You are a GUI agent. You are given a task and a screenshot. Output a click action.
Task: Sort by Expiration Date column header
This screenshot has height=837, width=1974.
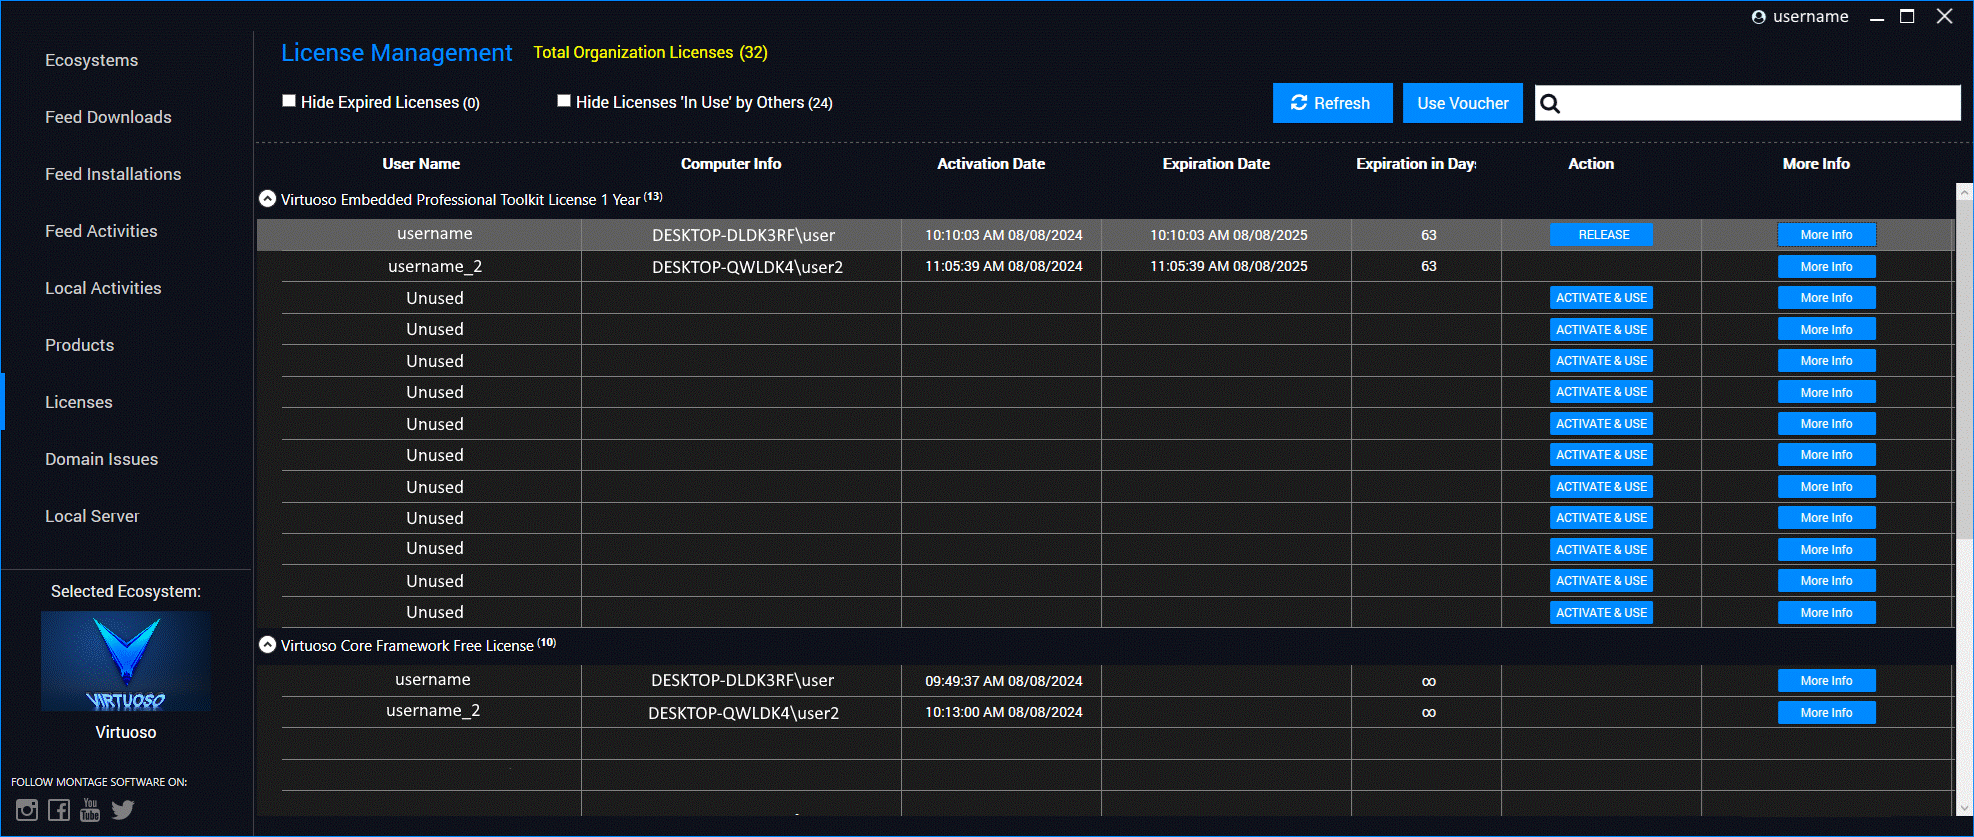click(x=1216, y=164)
